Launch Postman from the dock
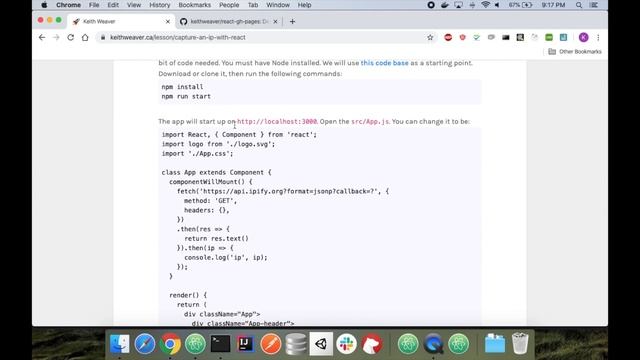 coord(271,344)
